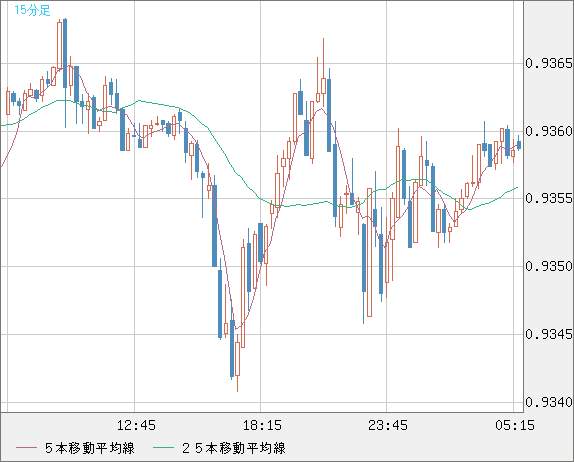This screenshot has width=574, height=462.
Task: Click the 0.9360 price axis label
Action: tap(548, 131)
